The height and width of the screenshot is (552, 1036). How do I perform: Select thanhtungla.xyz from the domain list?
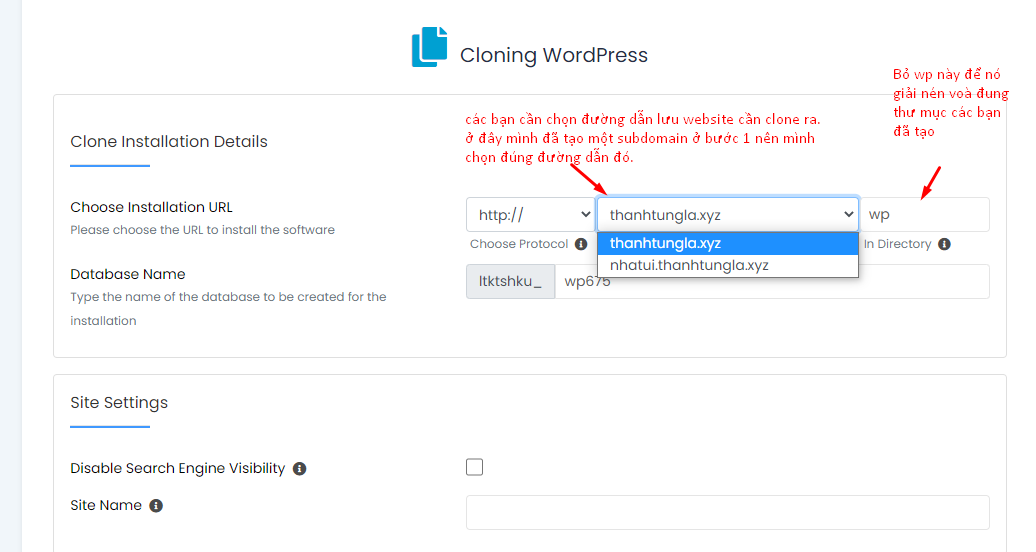[727, 243]
